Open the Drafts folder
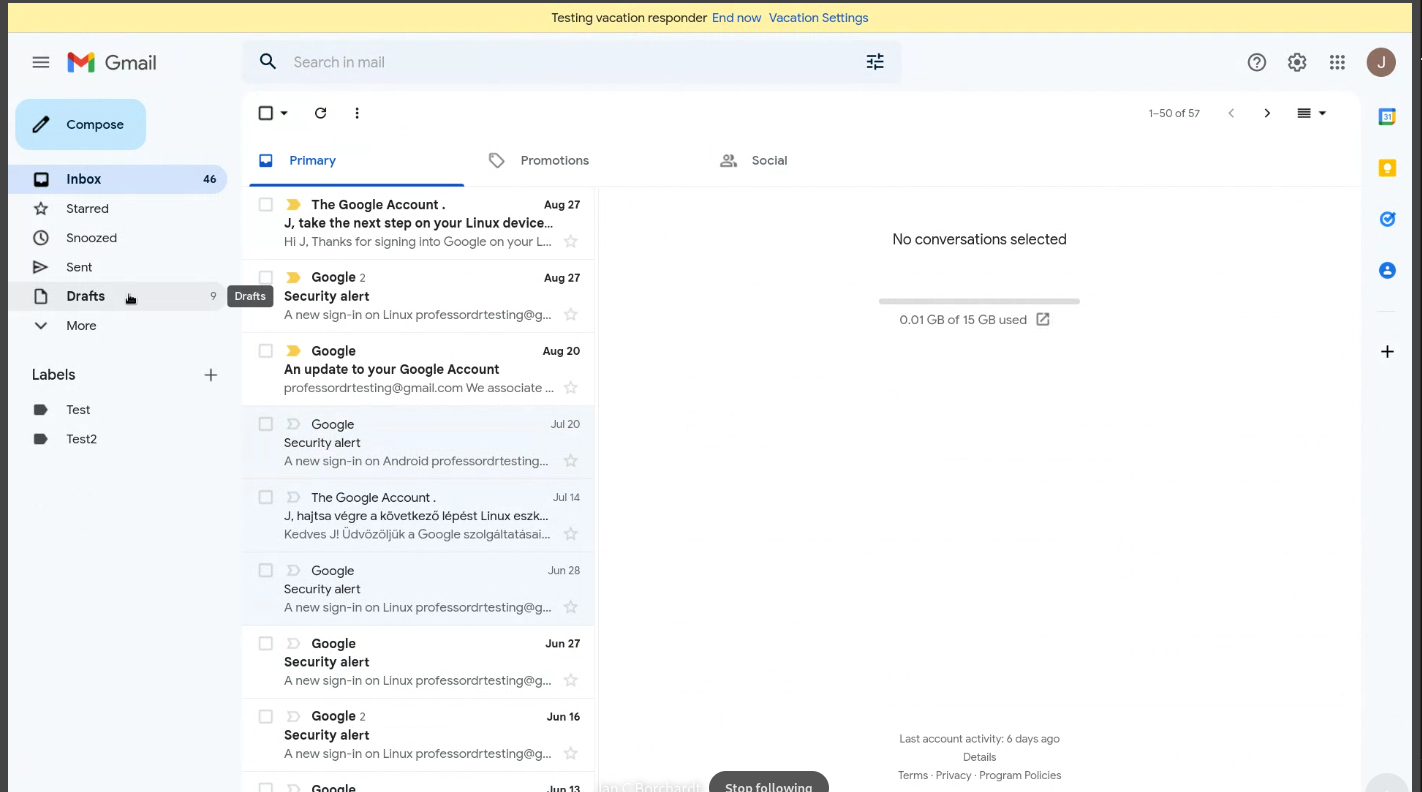This screenshot has height=792, width=1422. click(x=118, y=296)
